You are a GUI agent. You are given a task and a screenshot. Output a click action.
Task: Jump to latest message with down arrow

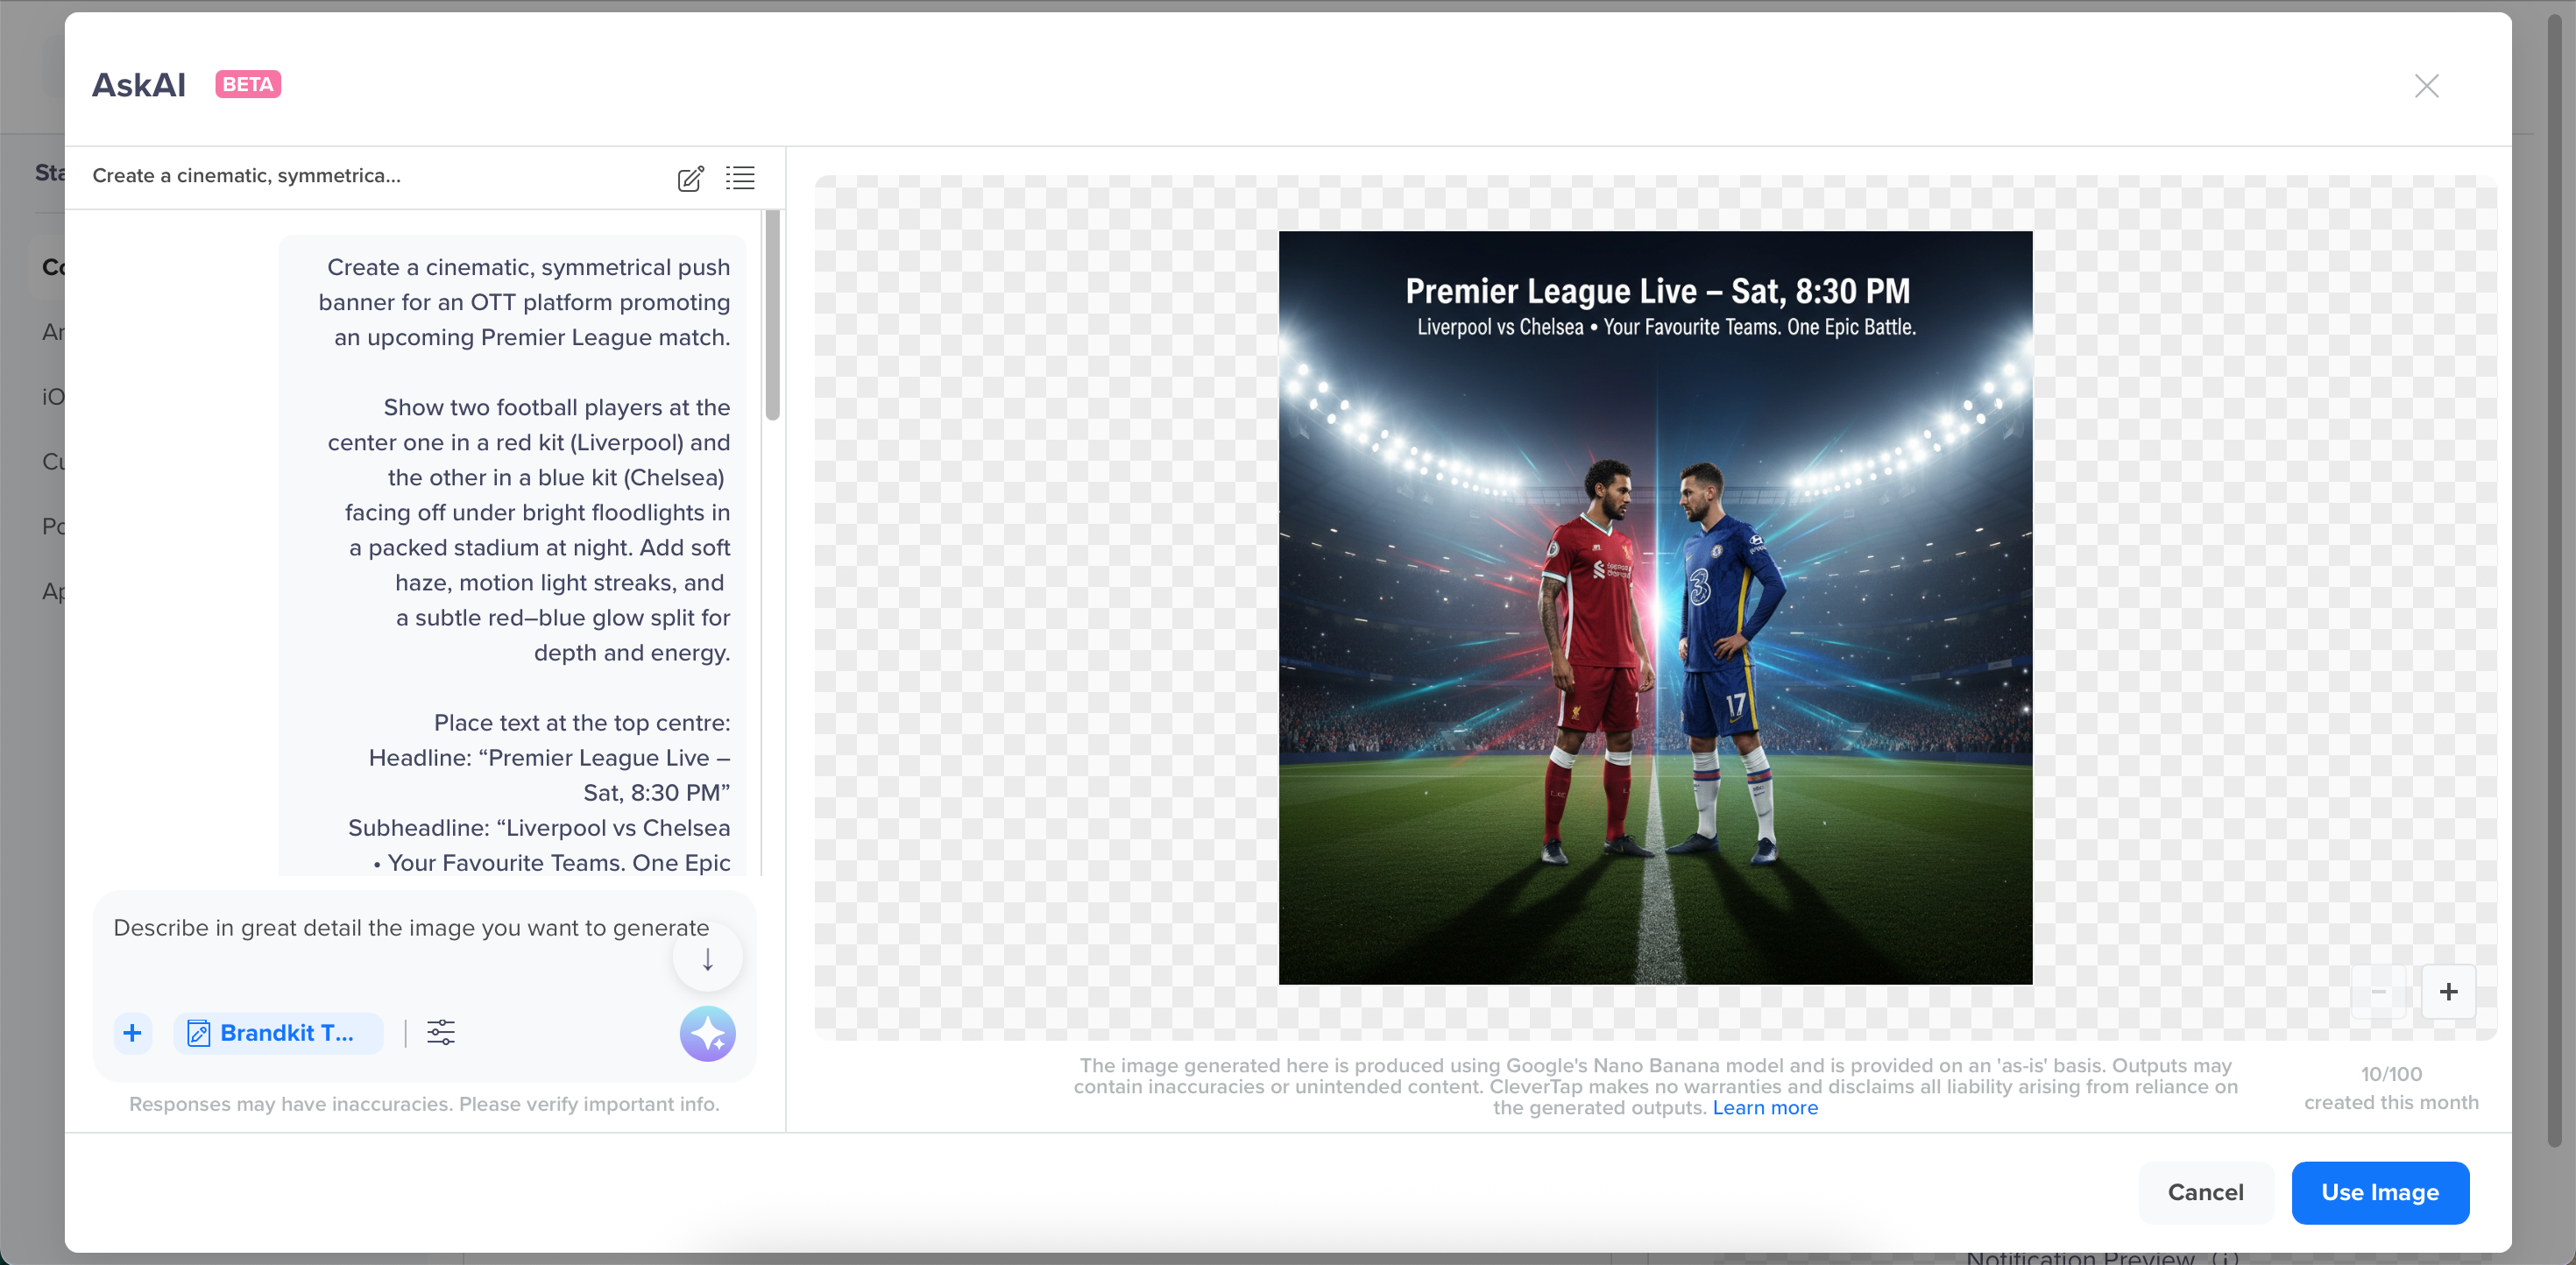(x=708, y=959)
